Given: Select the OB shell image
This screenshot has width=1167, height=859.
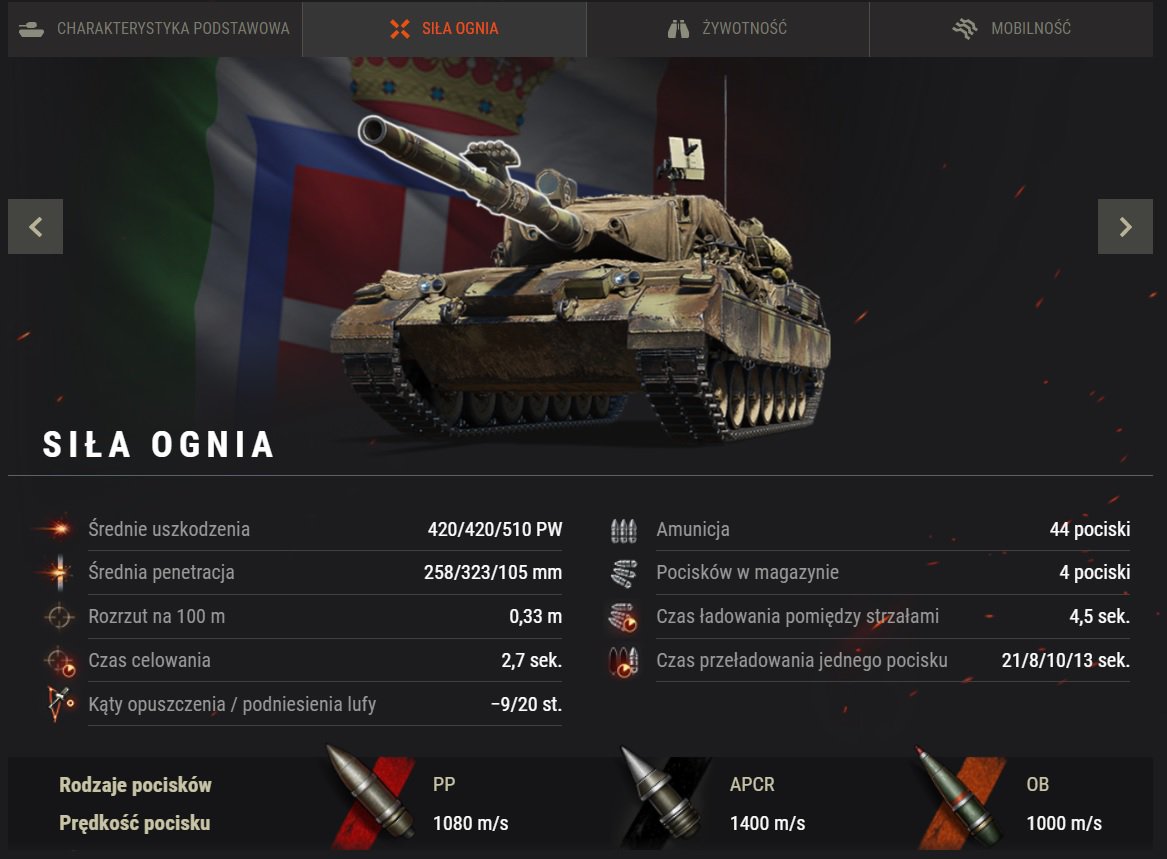Looking at the screenshot, I should (x=960, y=795).
